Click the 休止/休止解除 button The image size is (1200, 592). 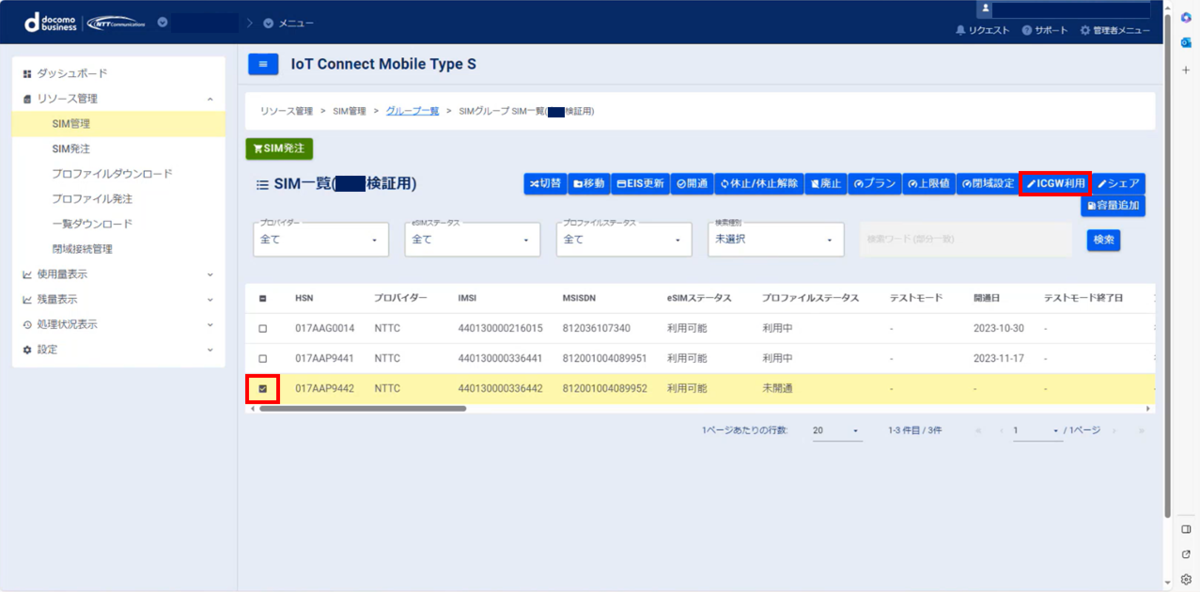point(759,184)
